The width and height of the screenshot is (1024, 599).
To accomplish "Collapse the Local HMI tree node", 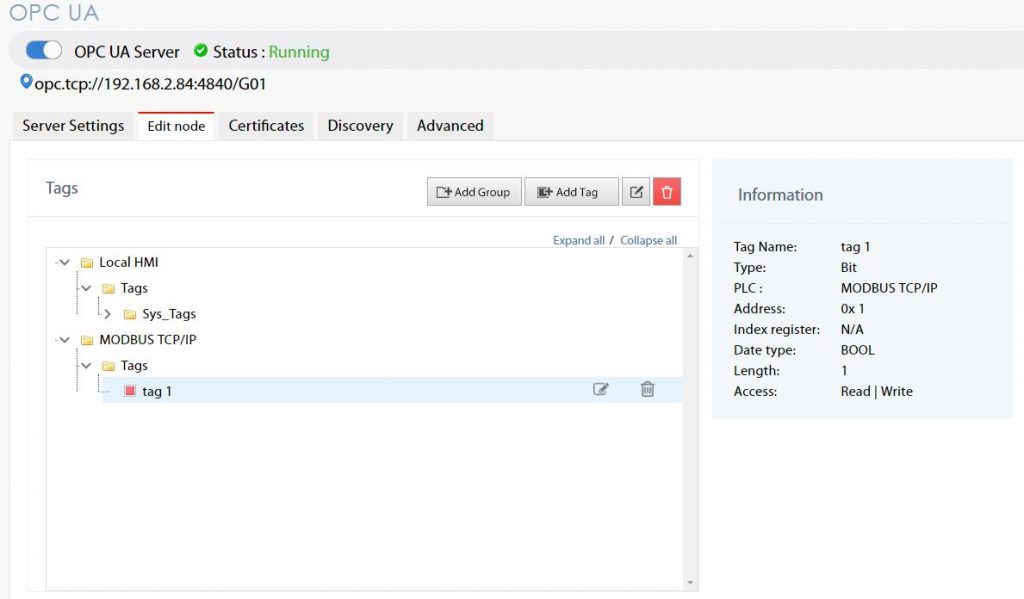I will tap(65, 263).
